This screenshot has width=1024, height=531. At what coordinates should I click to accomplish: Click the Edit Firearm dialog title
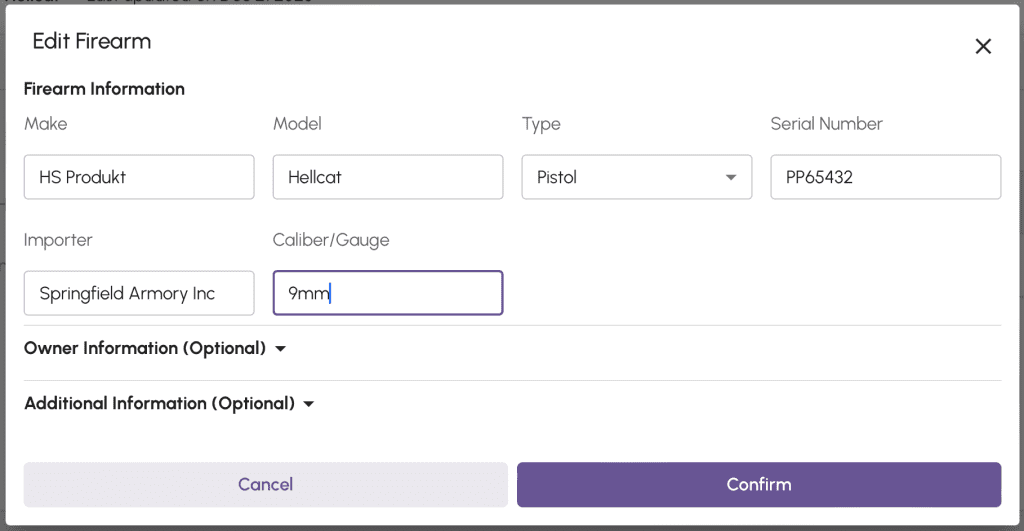click(92, 41)
